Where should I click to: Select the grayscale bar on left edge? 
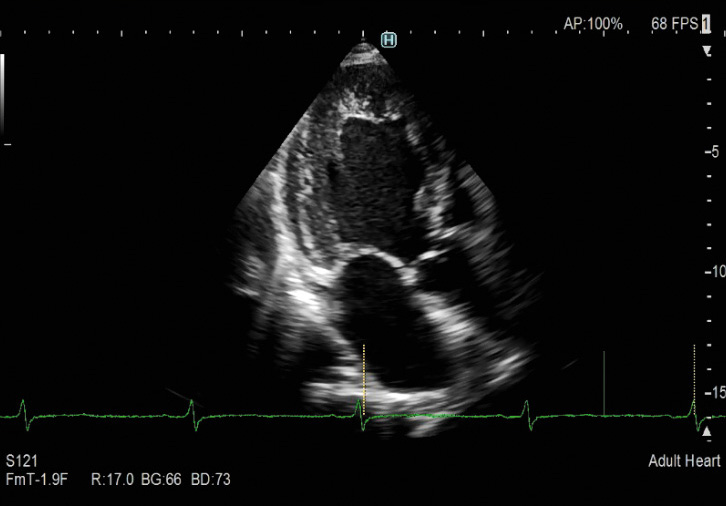tap(3, 96)
